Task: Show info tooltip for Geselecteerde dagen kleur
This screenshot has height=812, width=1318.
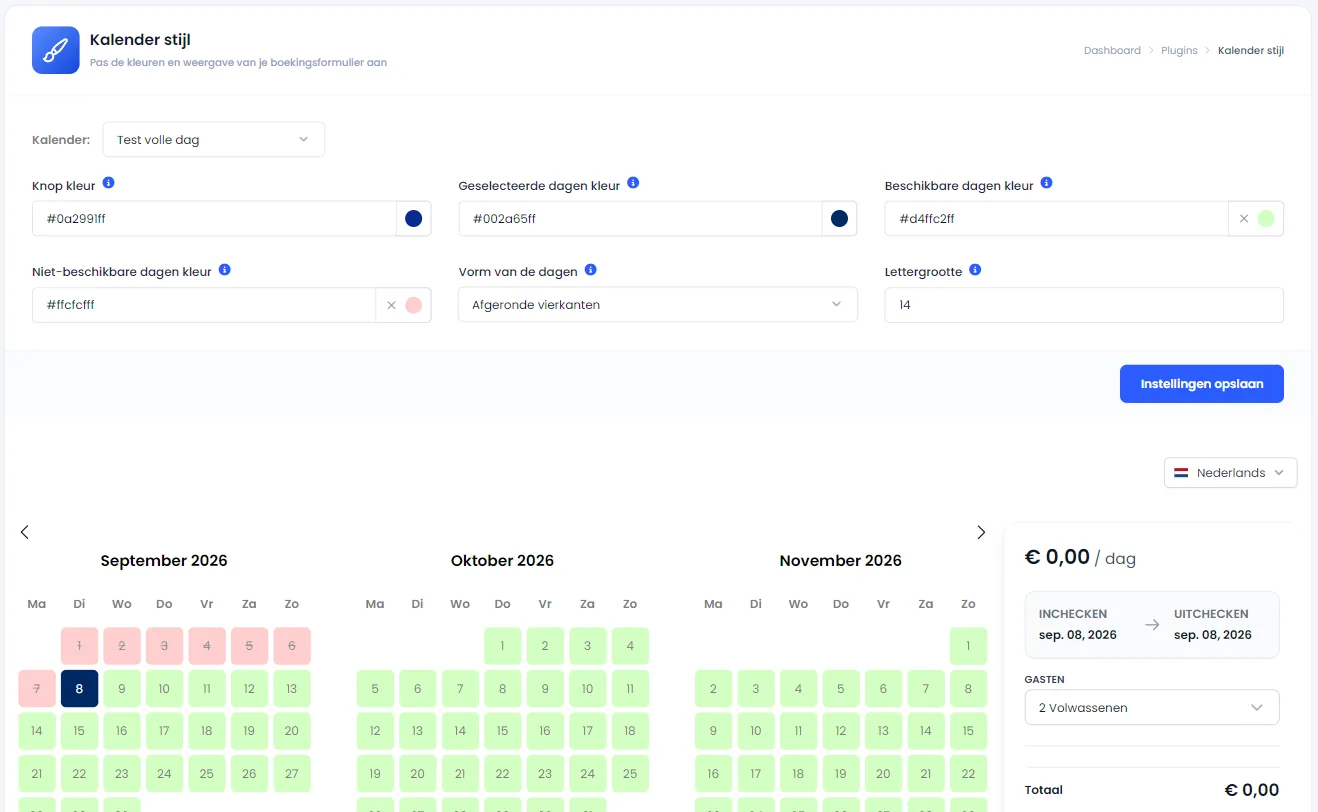Action: 633,184
